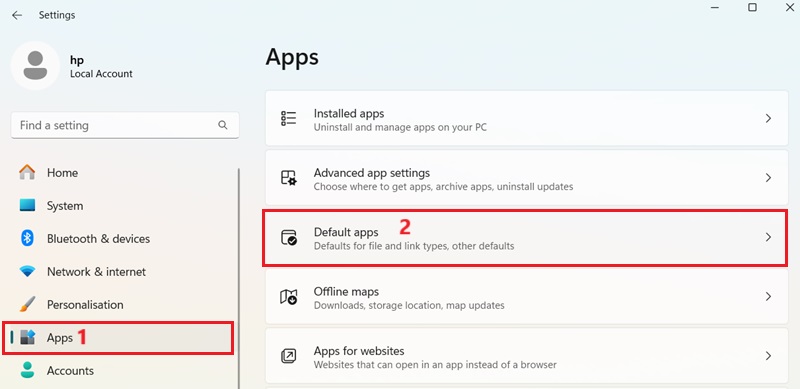800x389 pixels.
Task: Click the Apps for websites icon
Action: tap(288, 356)
